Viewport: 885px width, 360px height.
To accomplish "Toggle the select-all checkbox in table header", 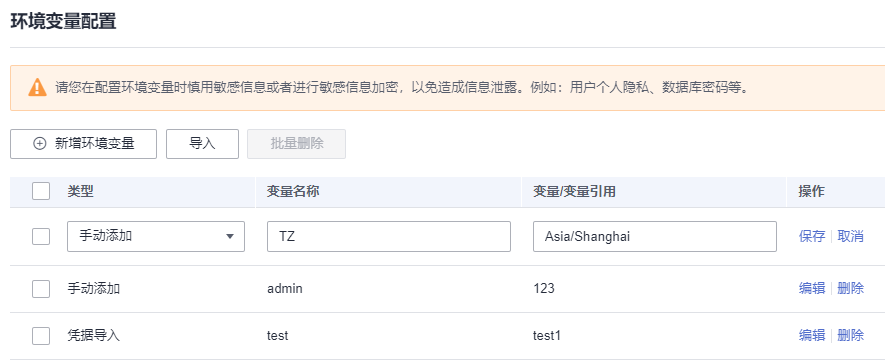I will click(x=41, y=191).
